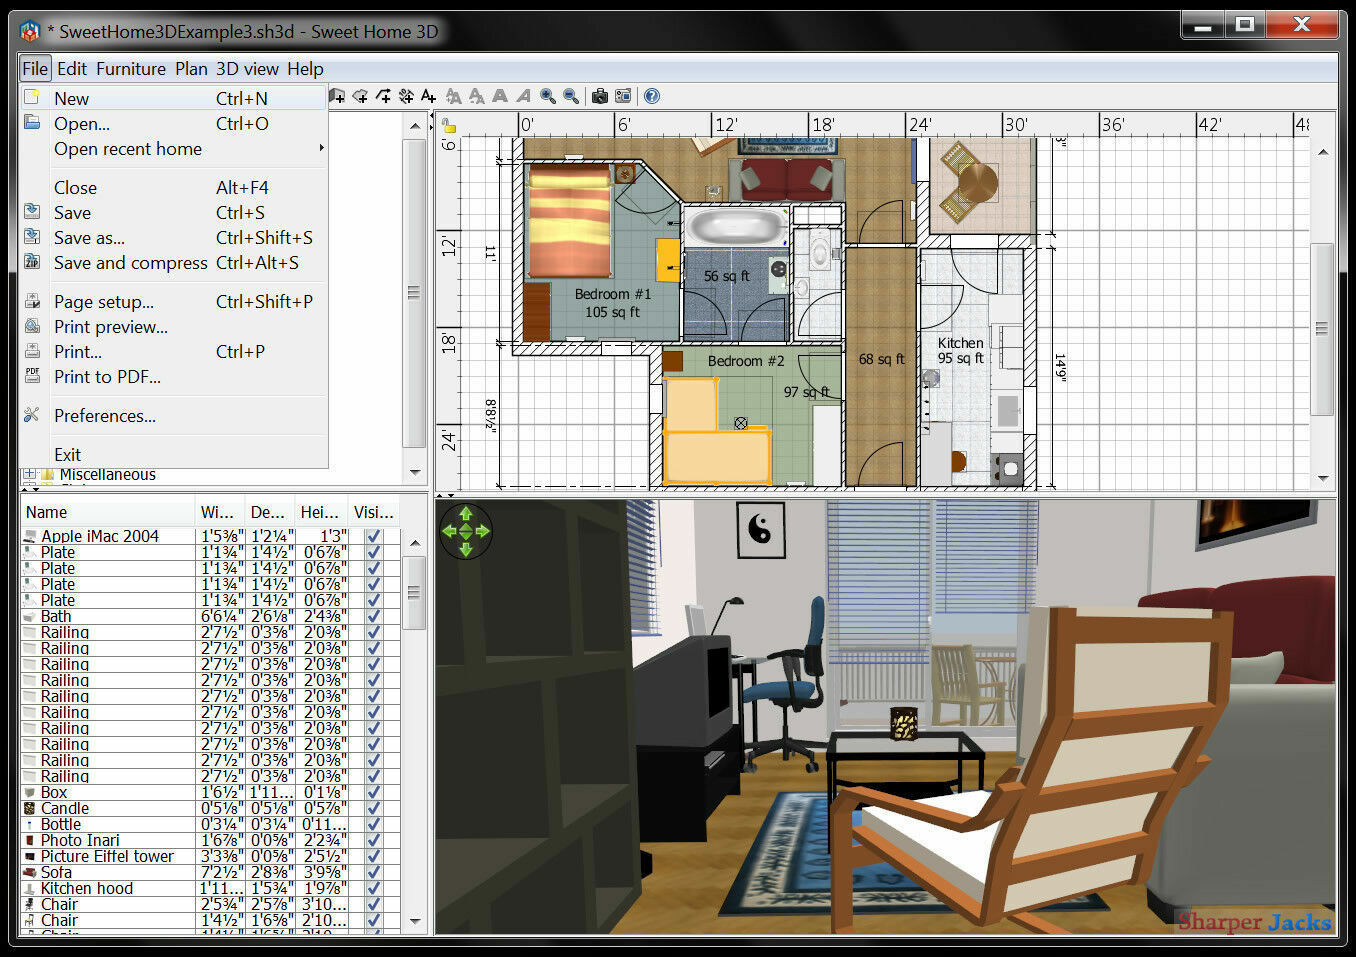Toggle visibility checkbox for Box
Viewport: 1356px width, 957px height.
pyautogui.click(x=374, y=792)
